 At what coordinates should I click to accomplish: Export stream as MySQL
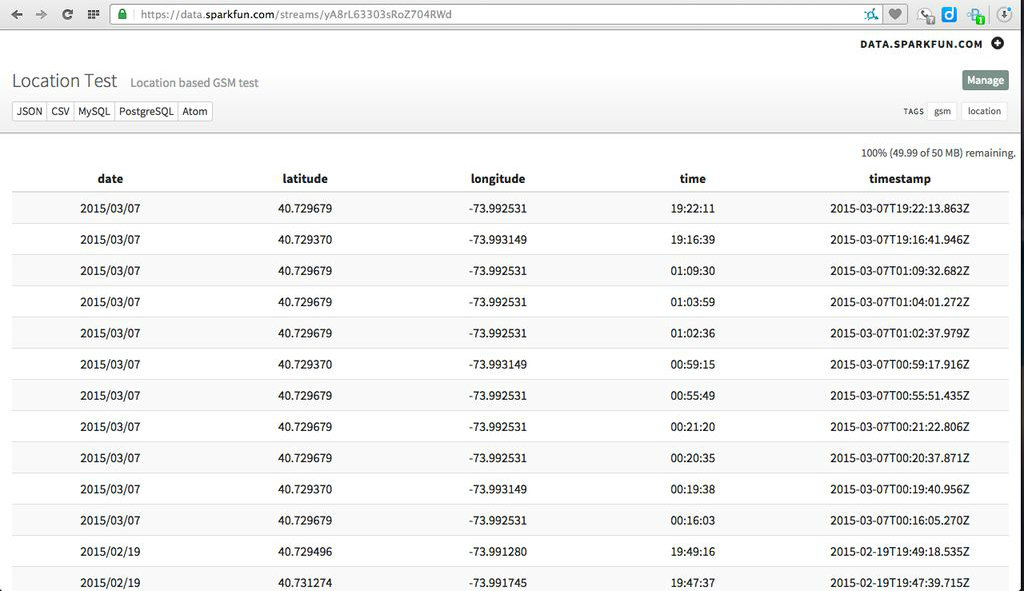(x=94, y=111)
